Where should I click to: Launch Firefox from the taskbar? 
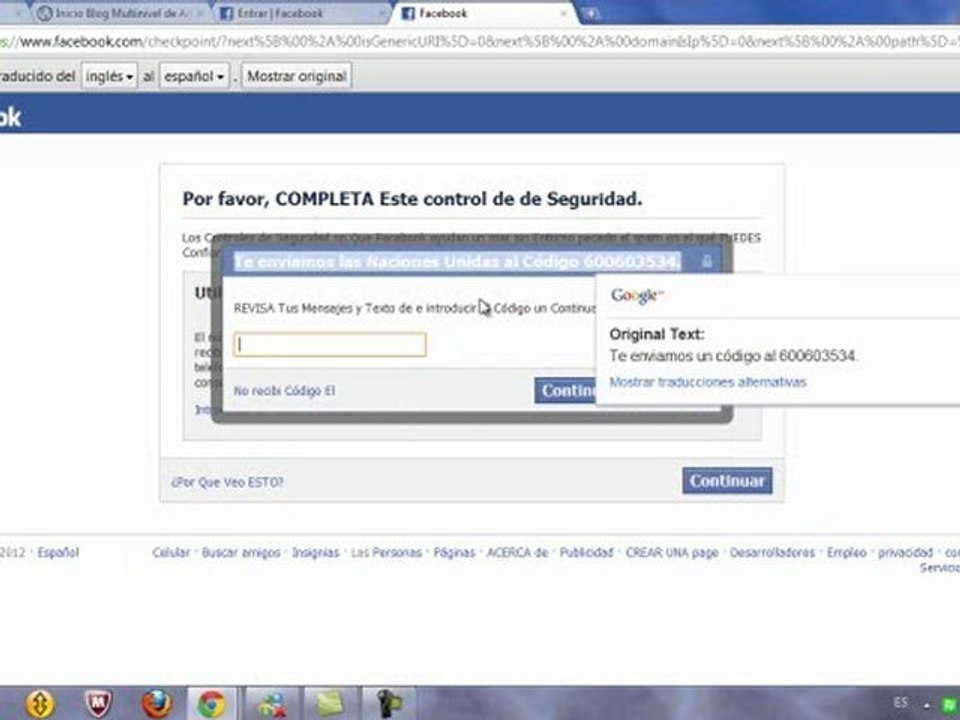(156, 703)
